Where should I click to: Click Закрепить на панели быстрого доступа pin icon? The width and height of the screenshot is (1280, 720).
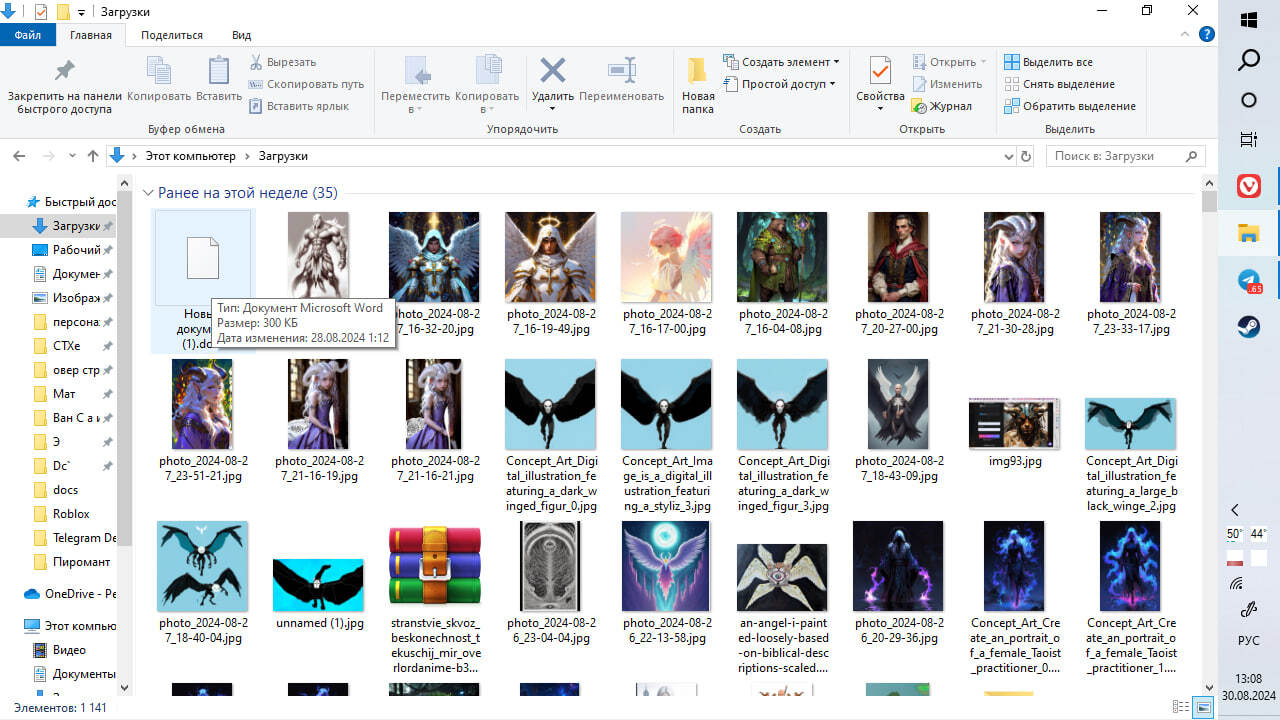point(64,72)
